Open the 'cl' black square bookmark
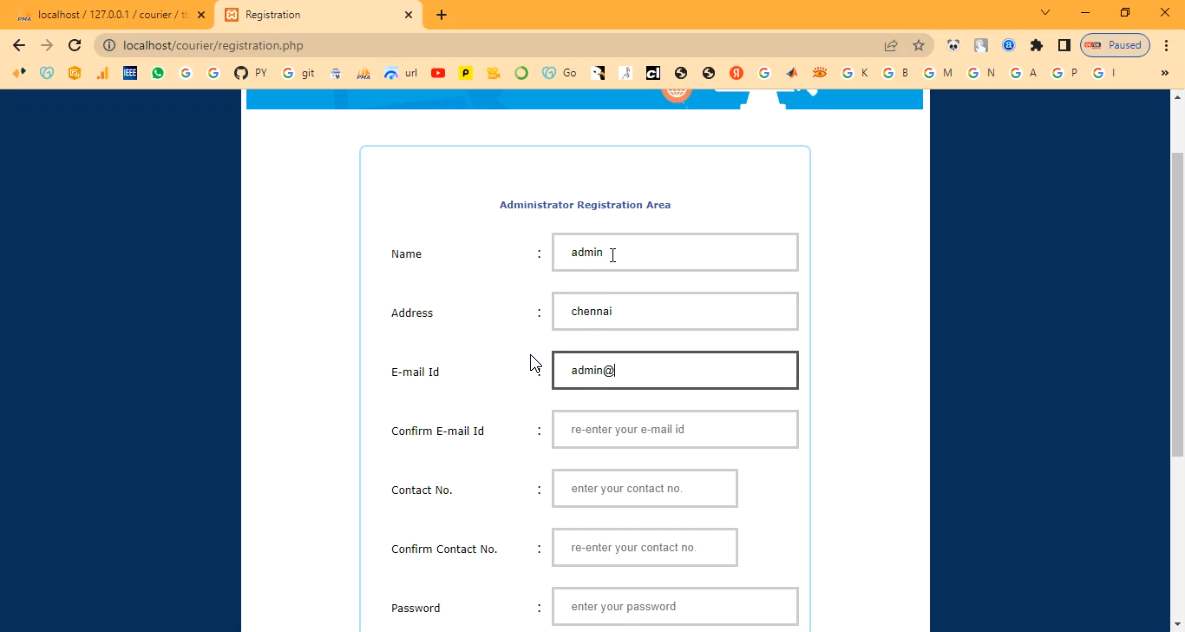The width and height of the screenshot is (1185, 632). click(x=652, y=73)
